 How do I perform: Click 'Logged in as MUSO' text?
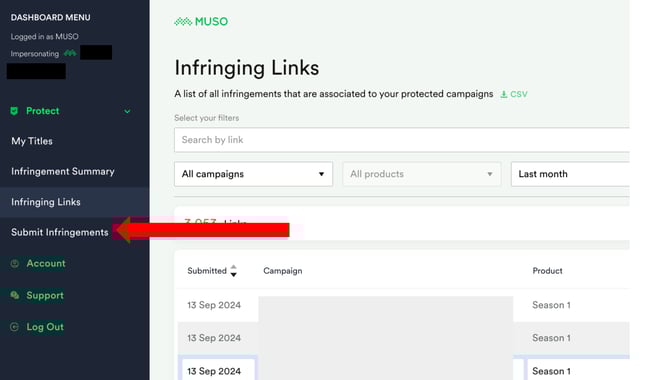(44, 37)
